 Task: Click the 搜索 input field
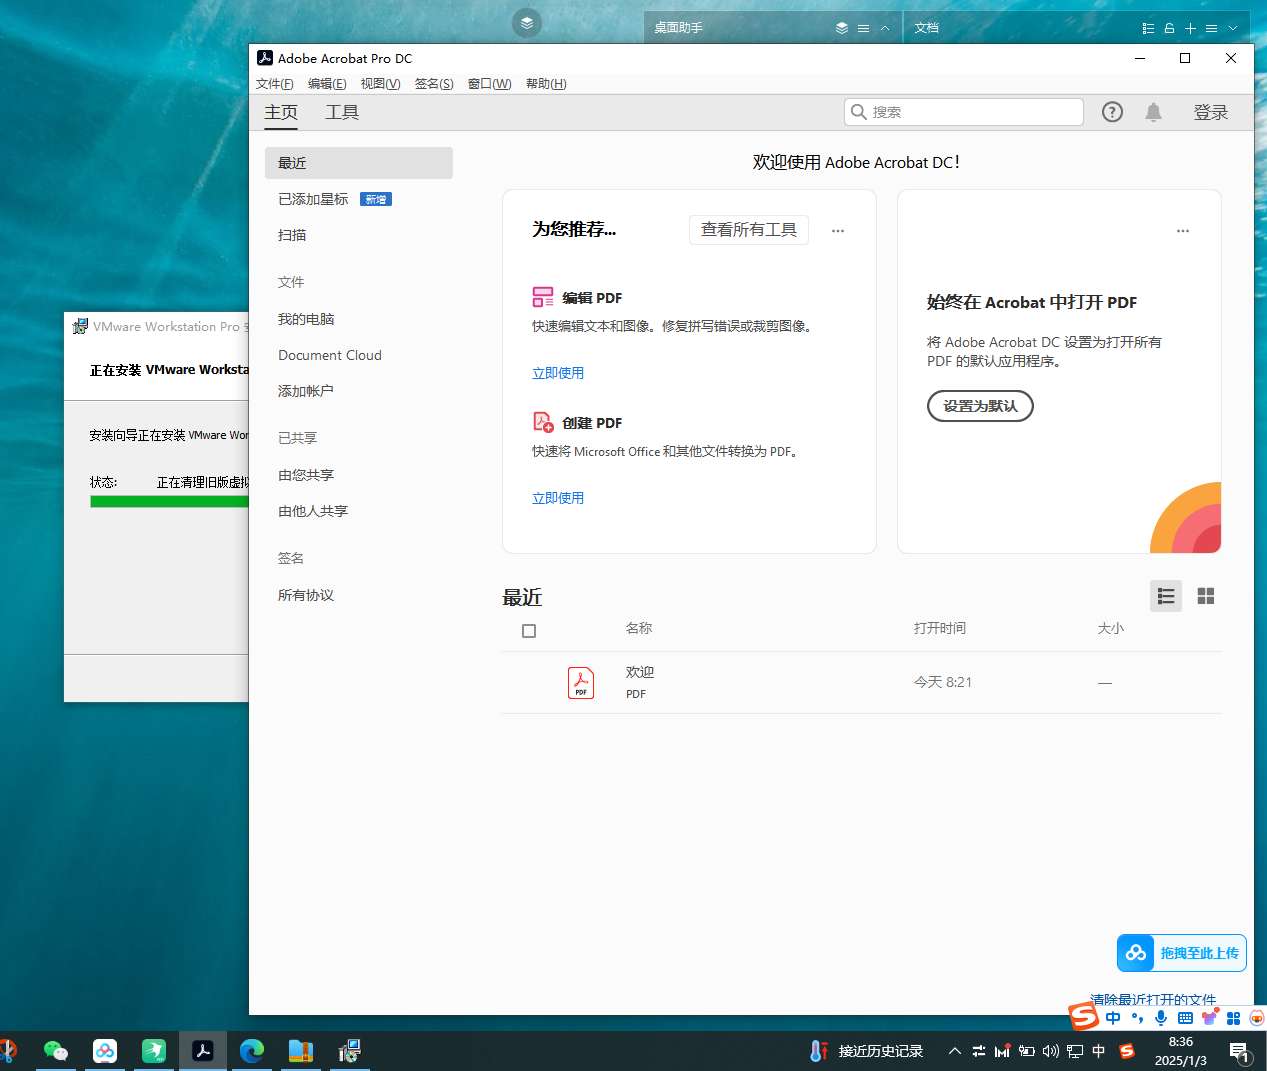point(964,112)
